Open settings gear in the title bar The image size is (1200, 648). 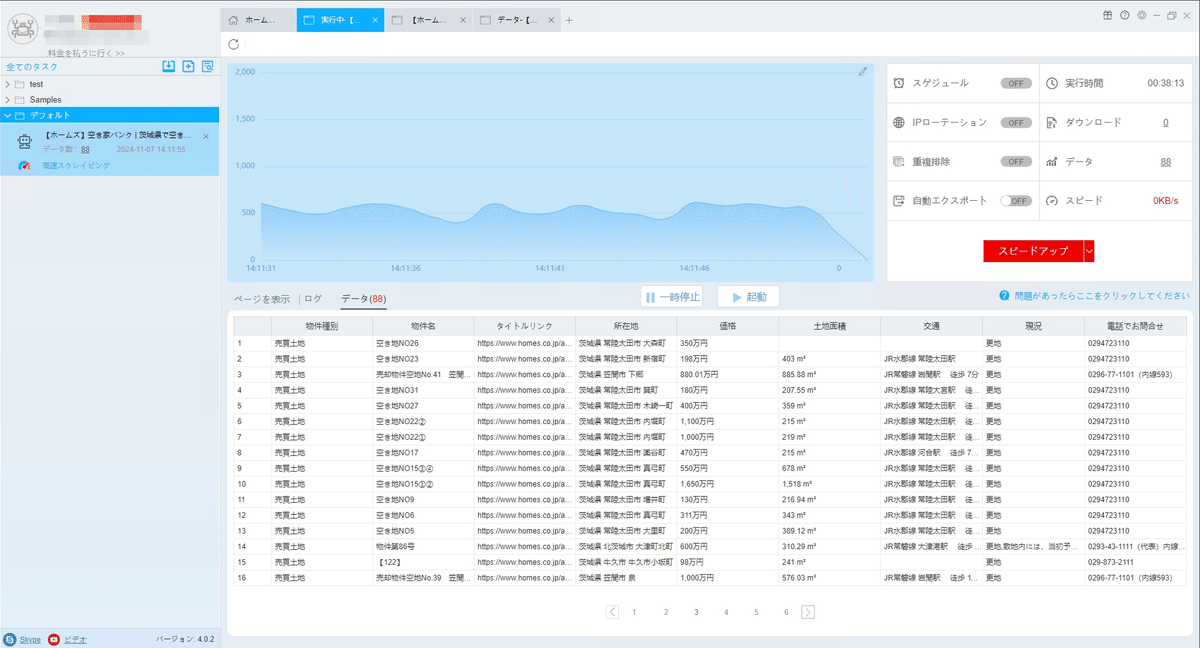pos(1141,15)
